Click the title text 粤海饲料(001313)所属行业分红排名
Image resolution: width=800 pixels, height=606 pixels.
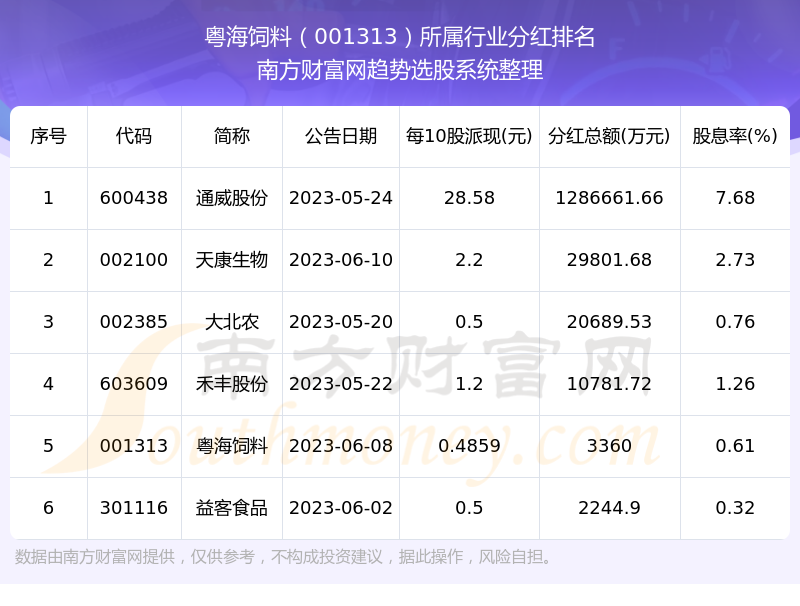tap(400, 38)
